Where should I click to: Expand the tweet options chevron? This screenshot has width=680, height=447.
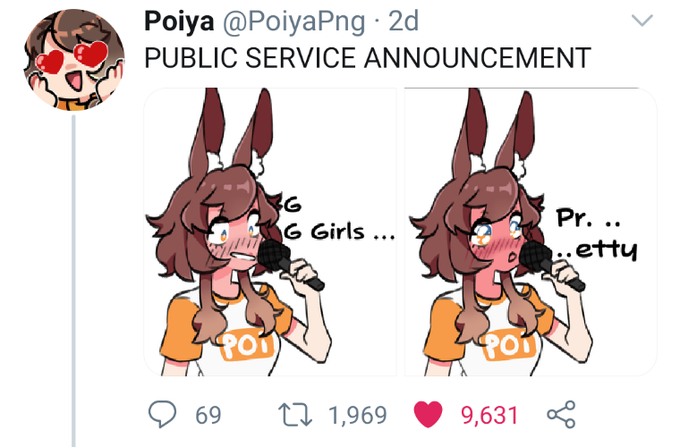click(x=642, y=20)
